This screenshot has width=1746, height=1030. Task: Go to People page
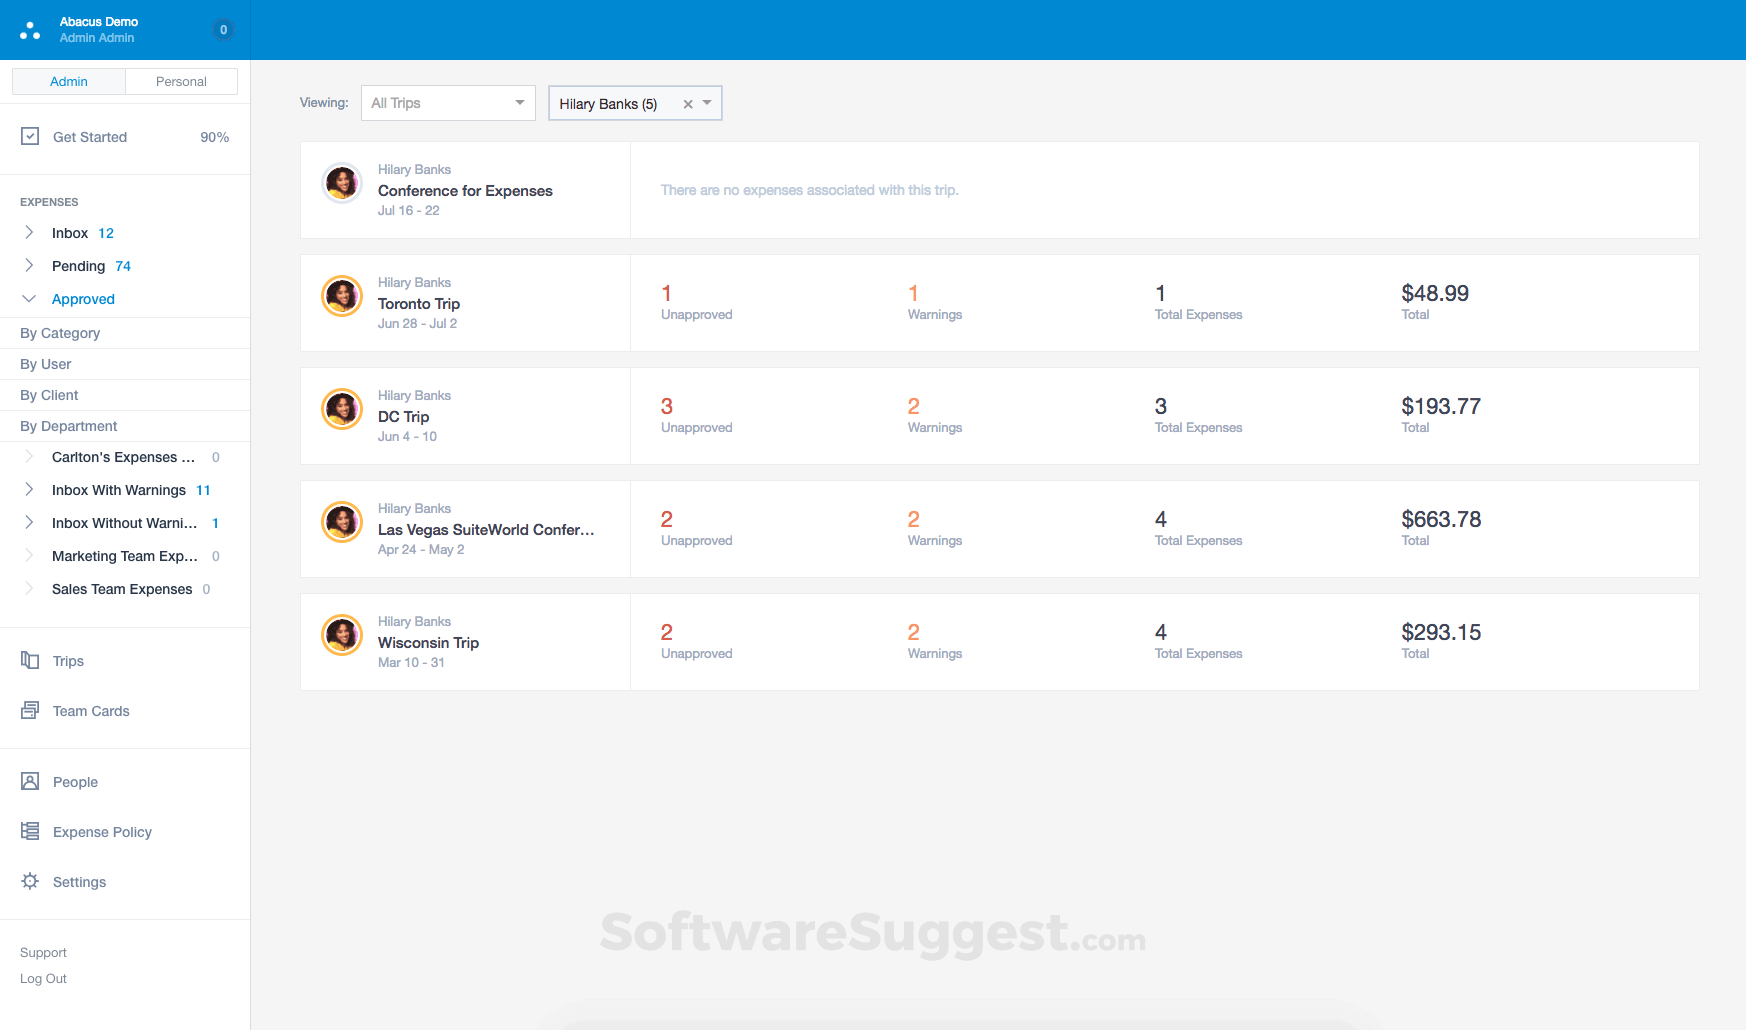[x=75, y=782]
